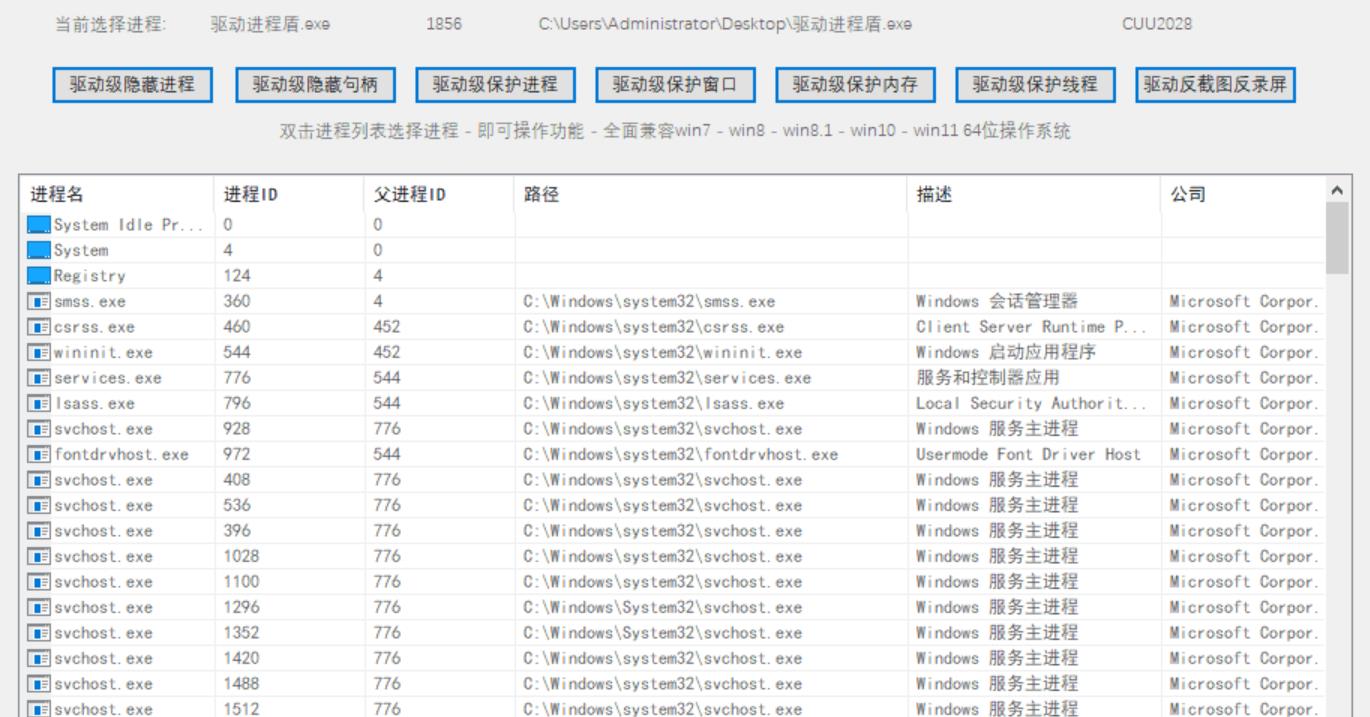Sort by the 进程ID column header
Image resolution: width=1370 pixels, height=717 pixels.
click(290, 195)
